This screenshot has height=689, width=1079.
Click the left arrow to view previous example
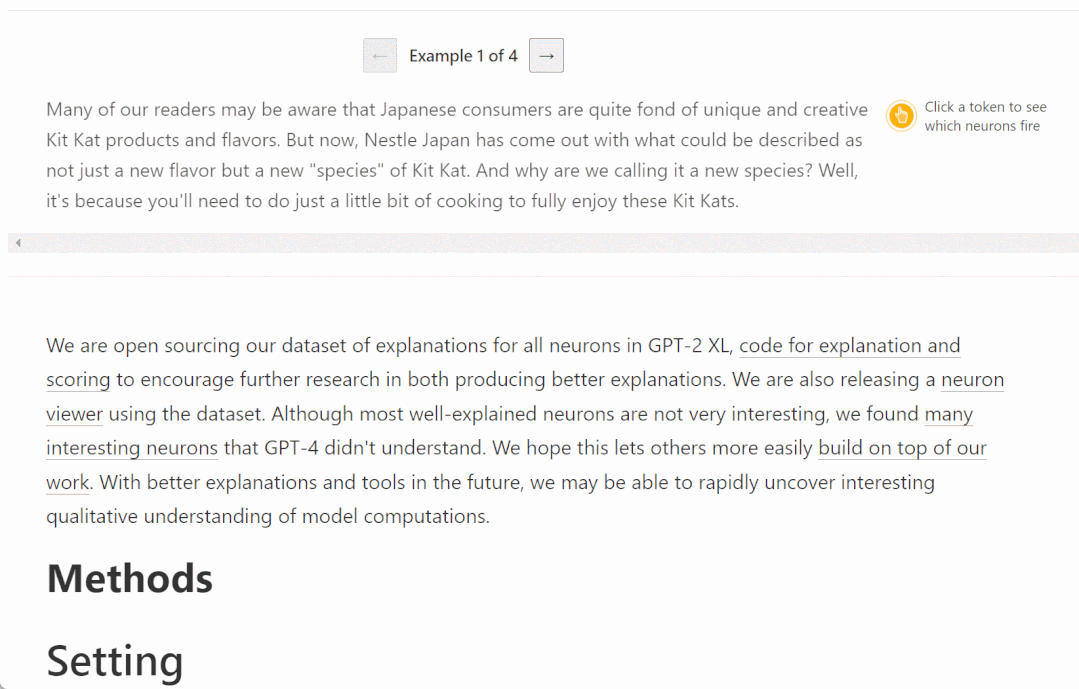(x=380, y=55)
